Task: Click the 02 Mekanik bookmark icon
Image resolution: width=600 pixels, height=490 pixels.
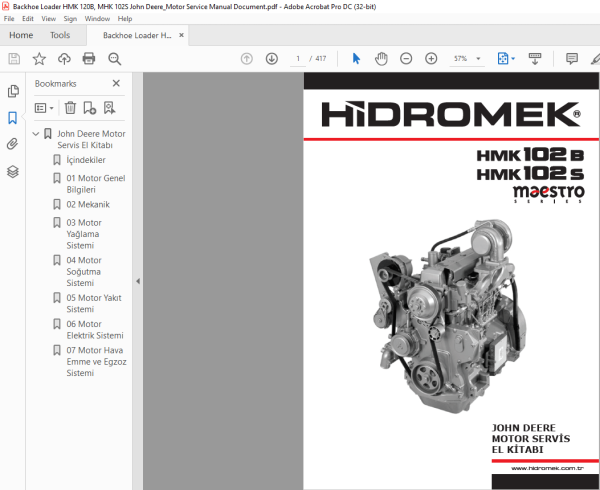Action: 57,204
